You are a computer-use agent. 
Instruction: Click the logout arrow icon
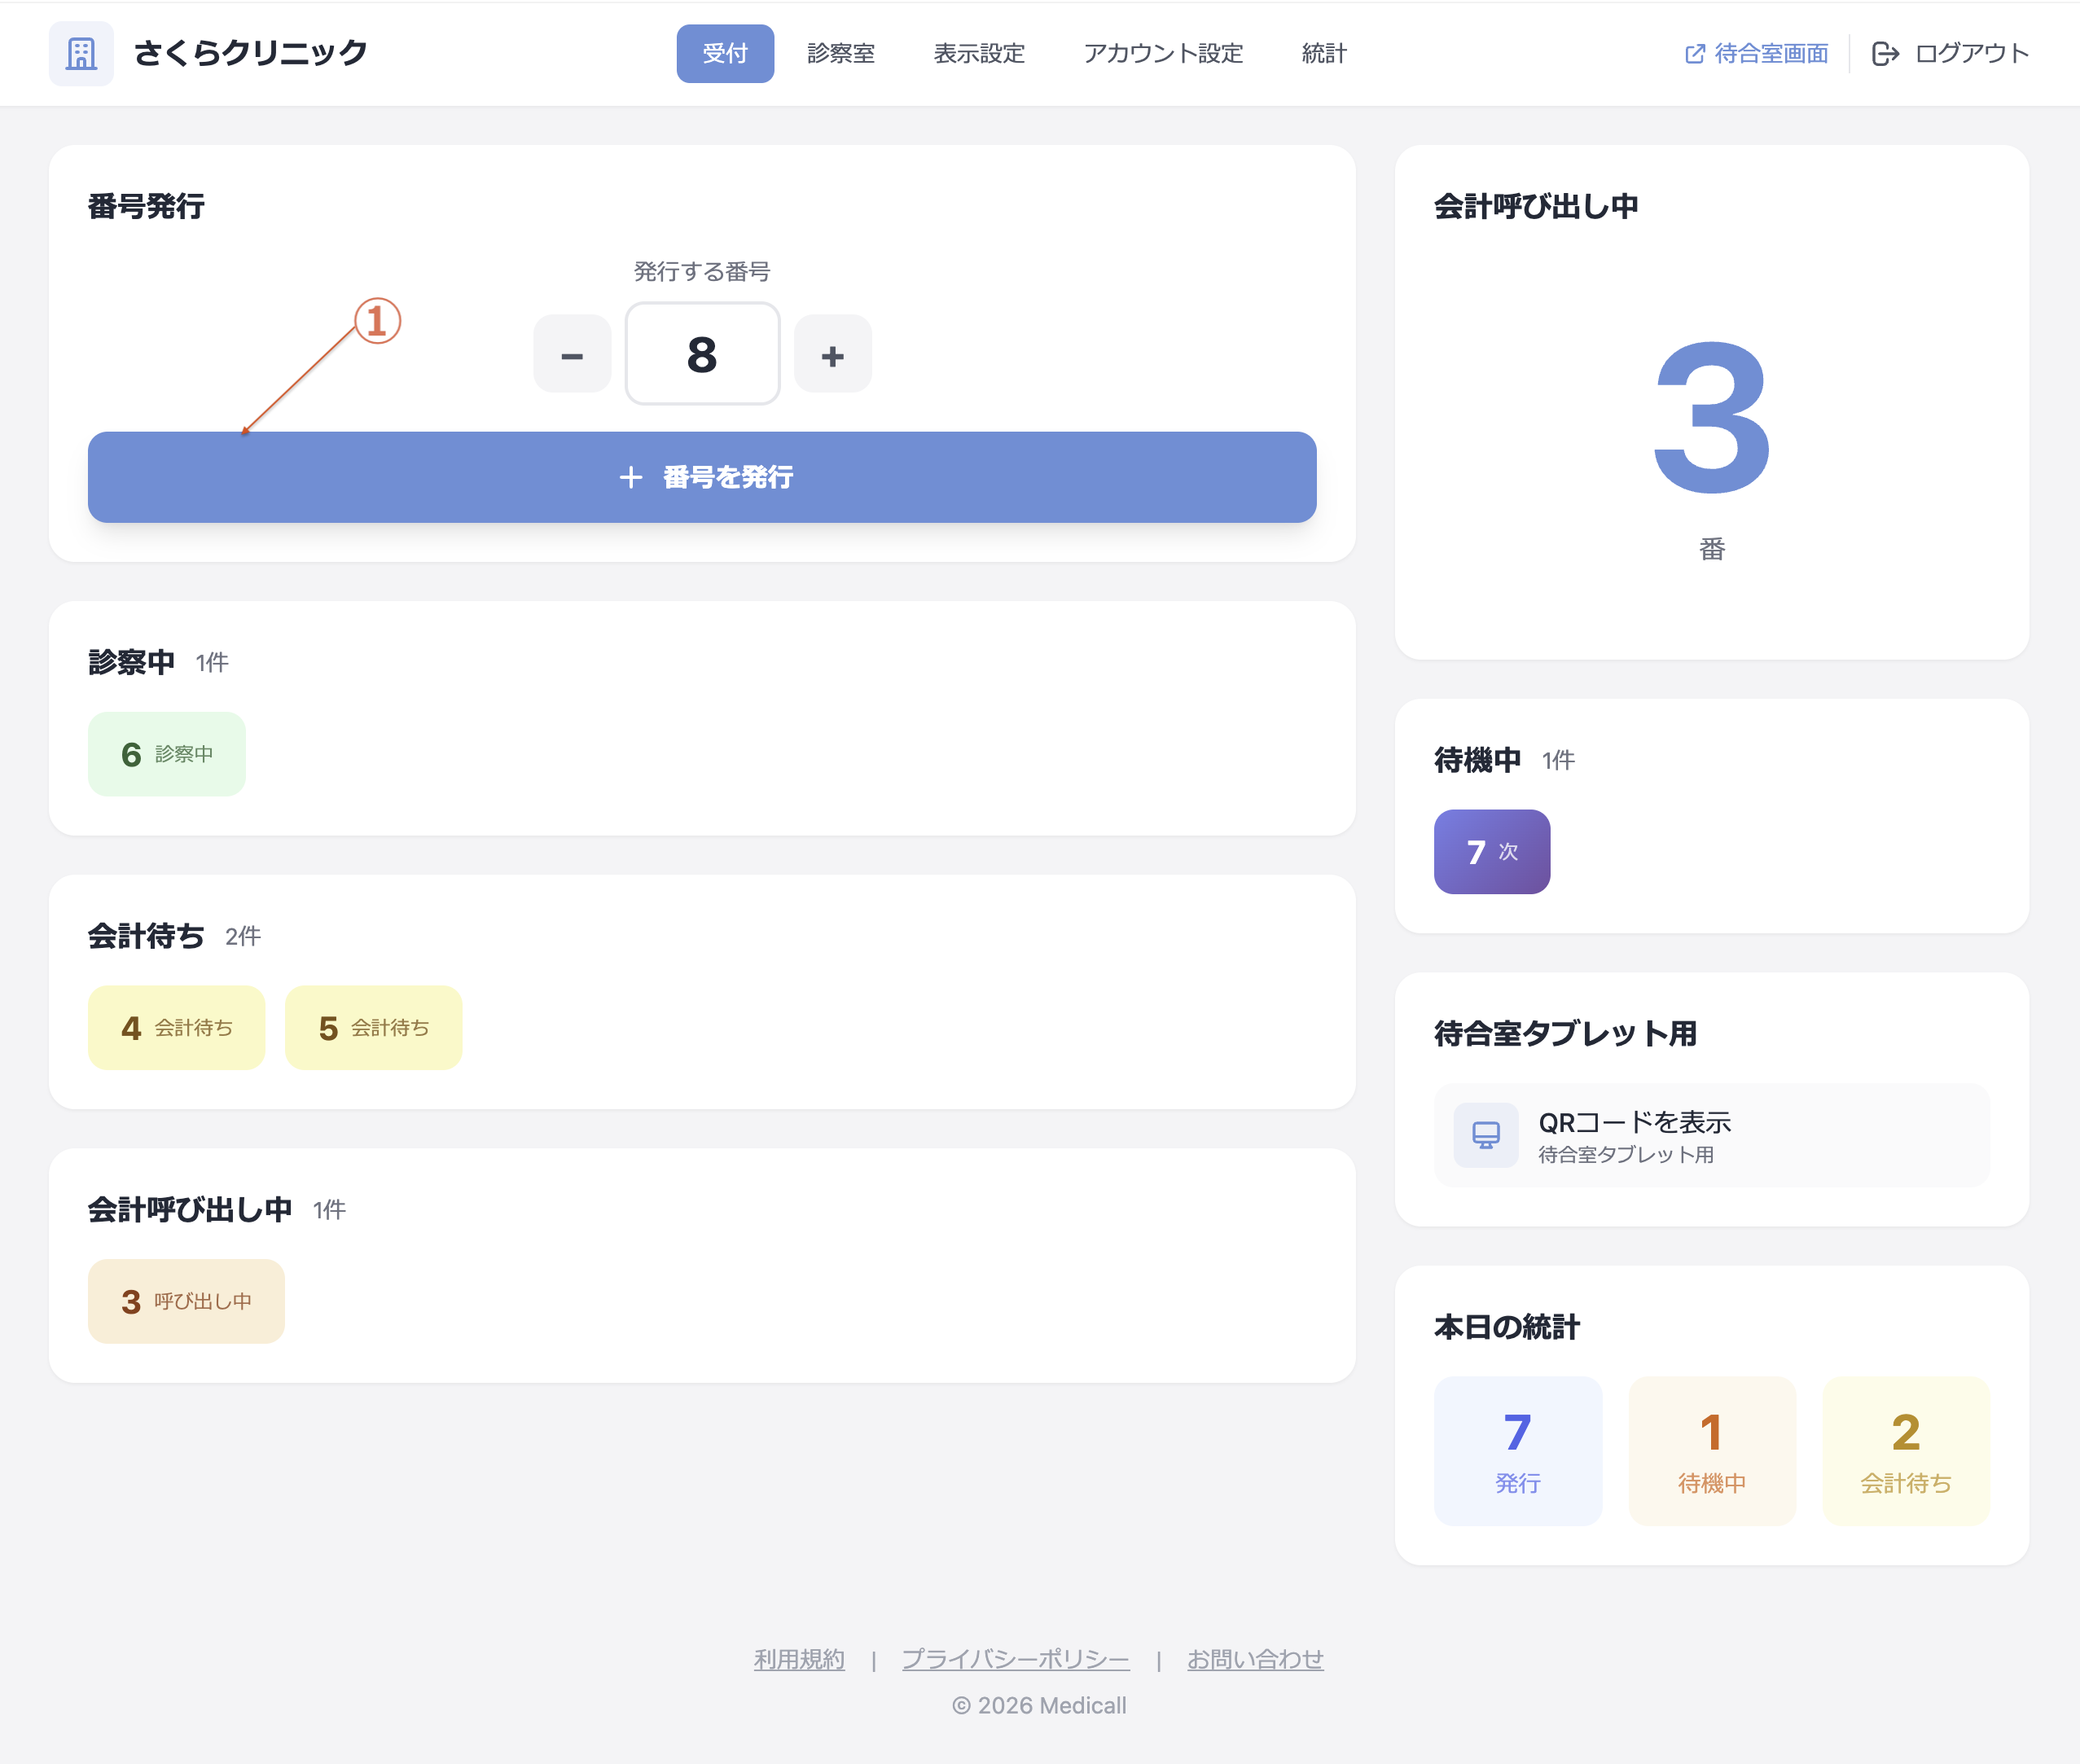[x=1885, y=53]
